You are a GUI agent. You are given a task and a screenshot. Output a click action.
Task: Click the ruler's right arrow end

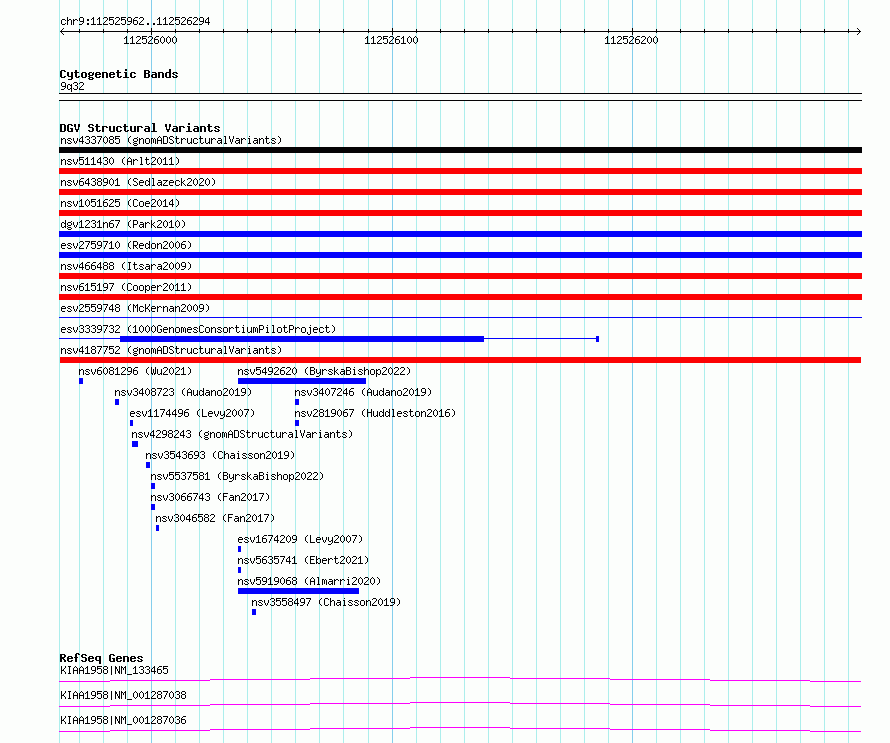pos(859,31)
